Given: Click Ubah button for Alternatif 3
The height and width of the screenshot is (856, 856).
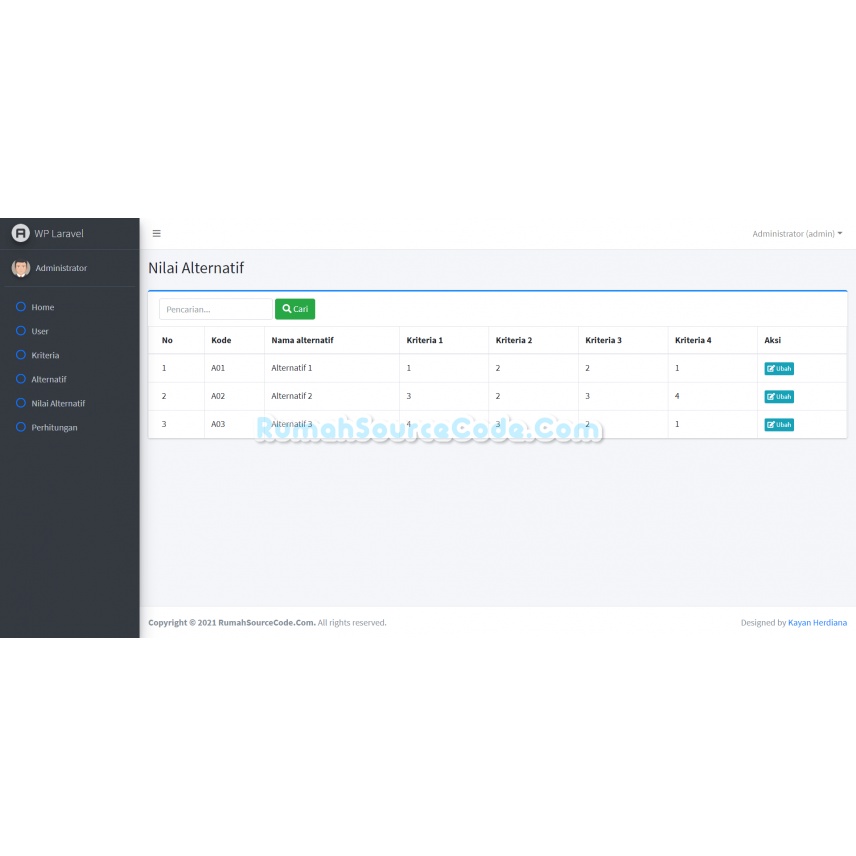Looking at the screenshot, I should coord(779,424).
